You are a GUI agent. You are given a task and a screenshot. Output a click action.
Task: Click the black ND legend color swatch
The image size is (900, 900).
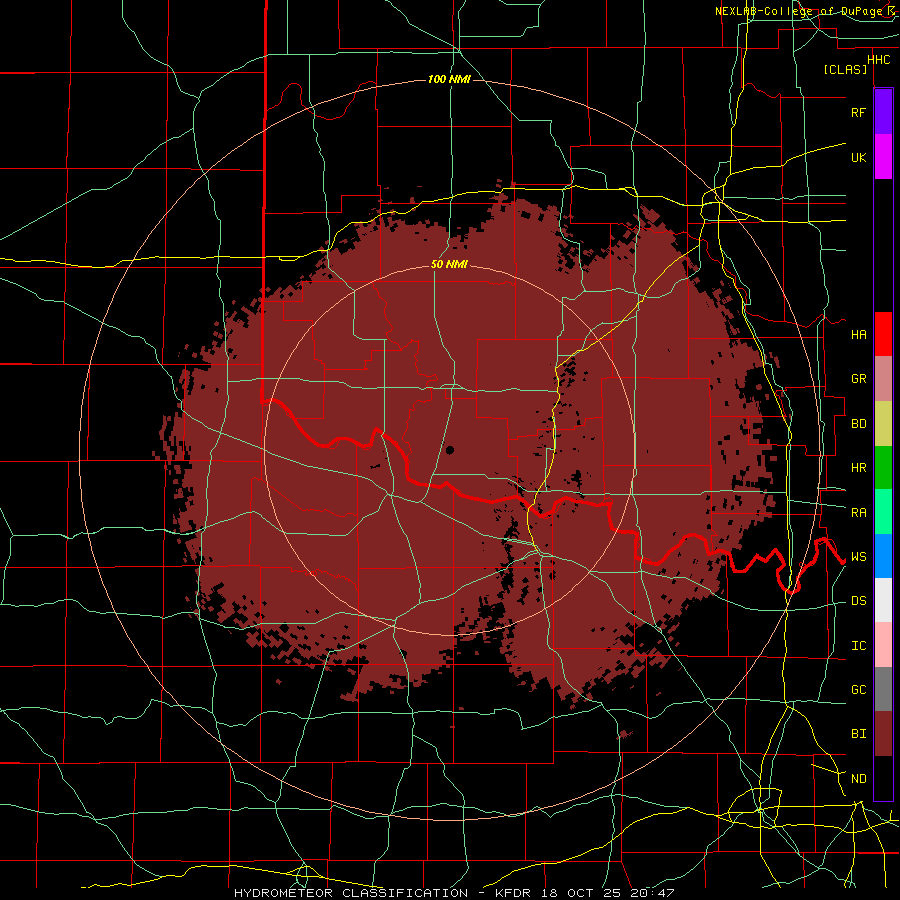[x=883, y=778]
